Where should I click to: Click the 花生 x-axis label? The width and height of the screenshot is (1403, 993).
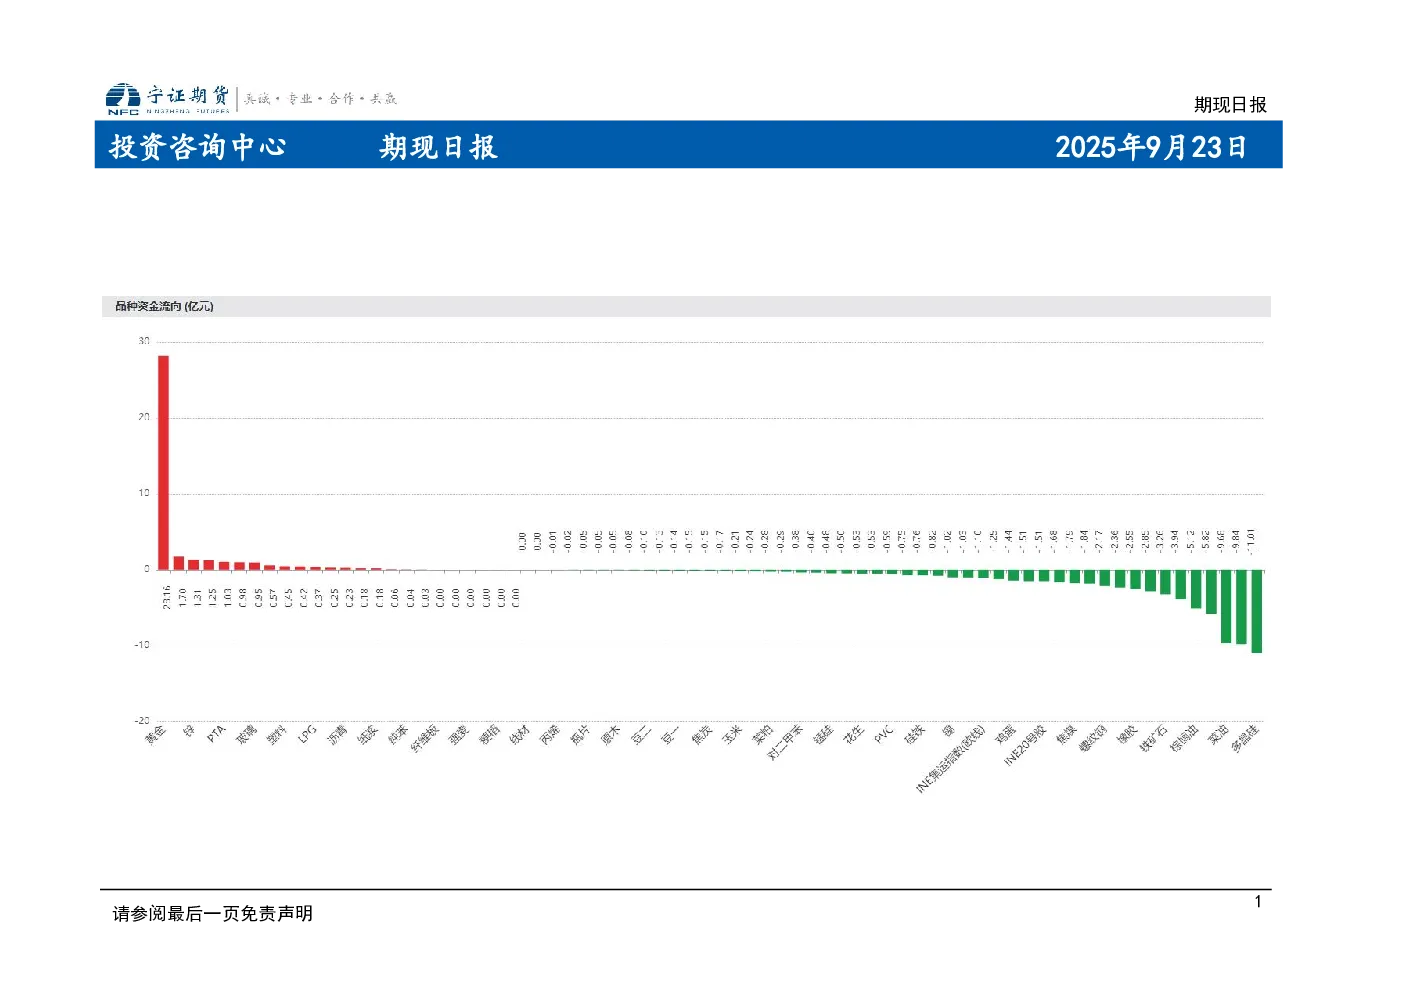point(853,735)
